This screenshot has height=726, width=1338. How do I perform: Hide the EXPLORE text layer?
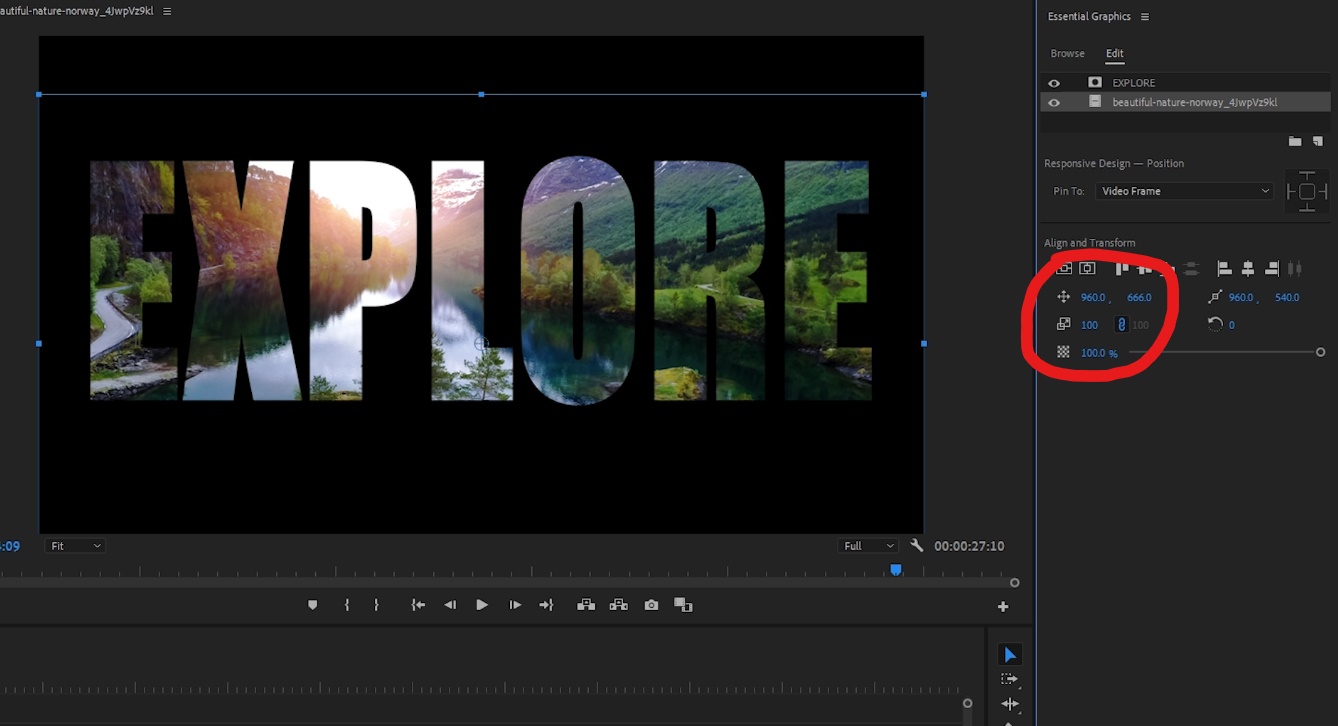pos(1054,83)
